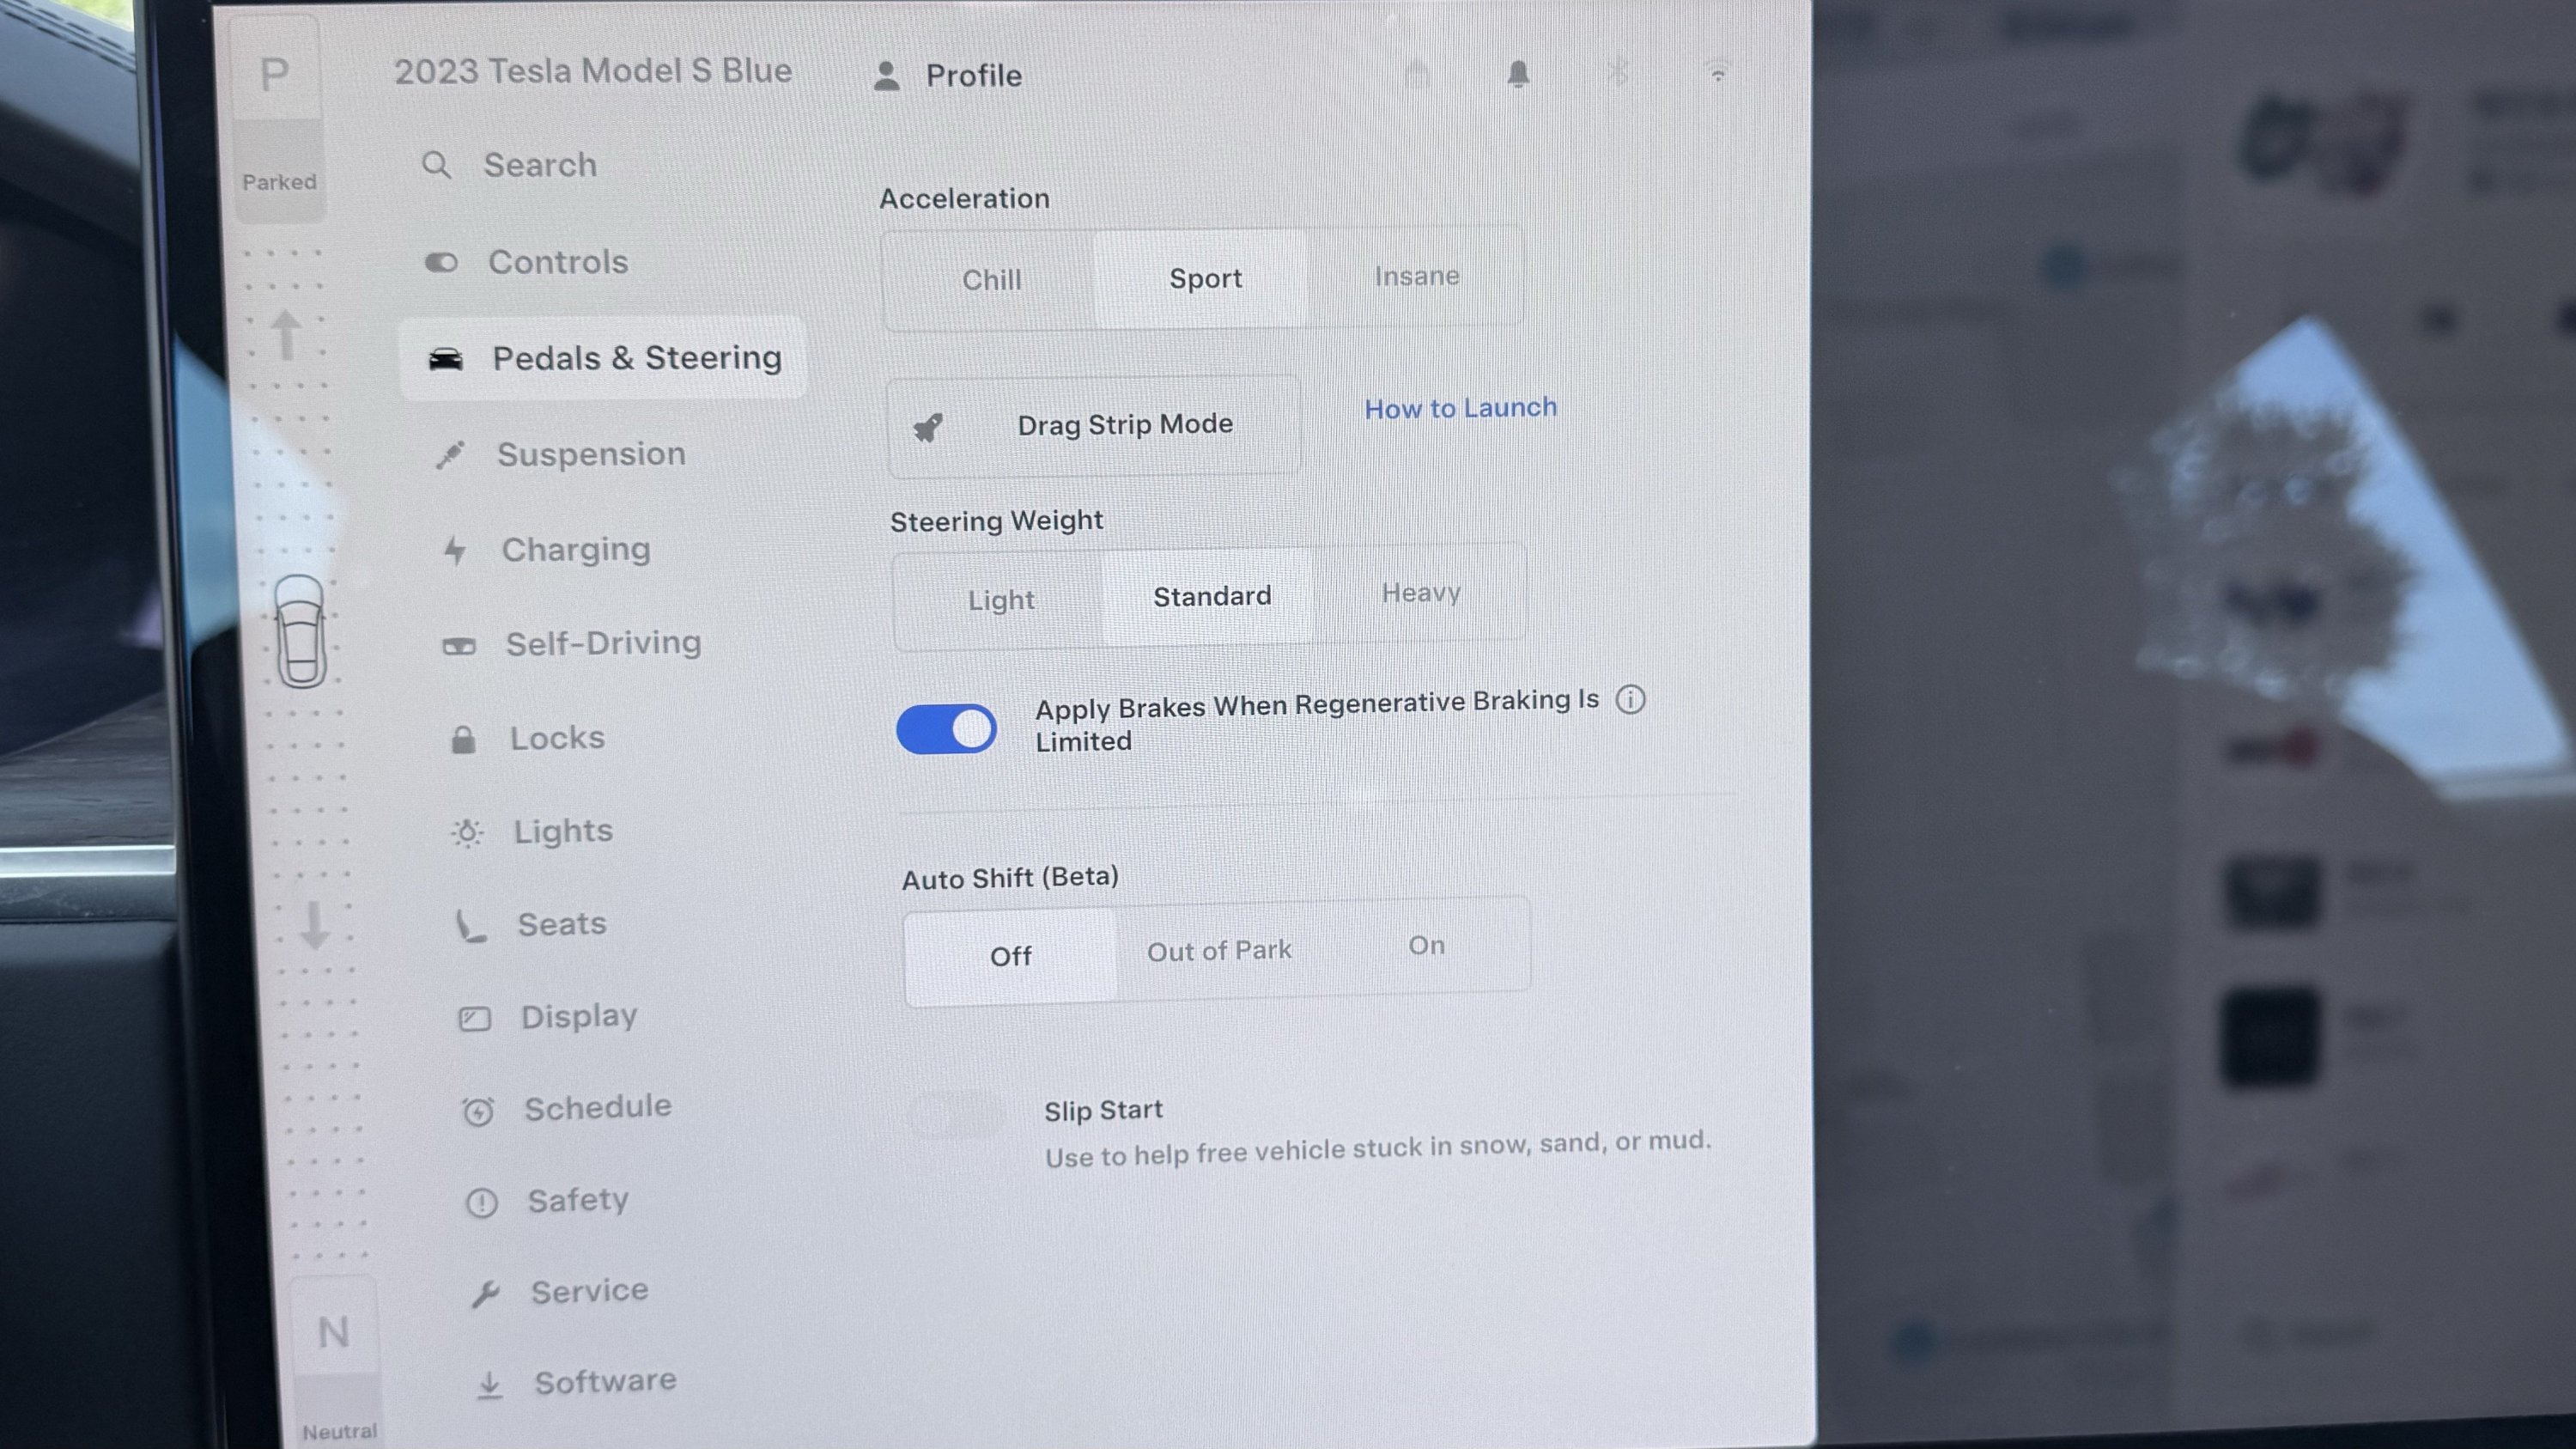The width and height of the screenshot is (2576, 1449).
Task: Select Chill acceleration mode
Action: (x=990, y=280)
